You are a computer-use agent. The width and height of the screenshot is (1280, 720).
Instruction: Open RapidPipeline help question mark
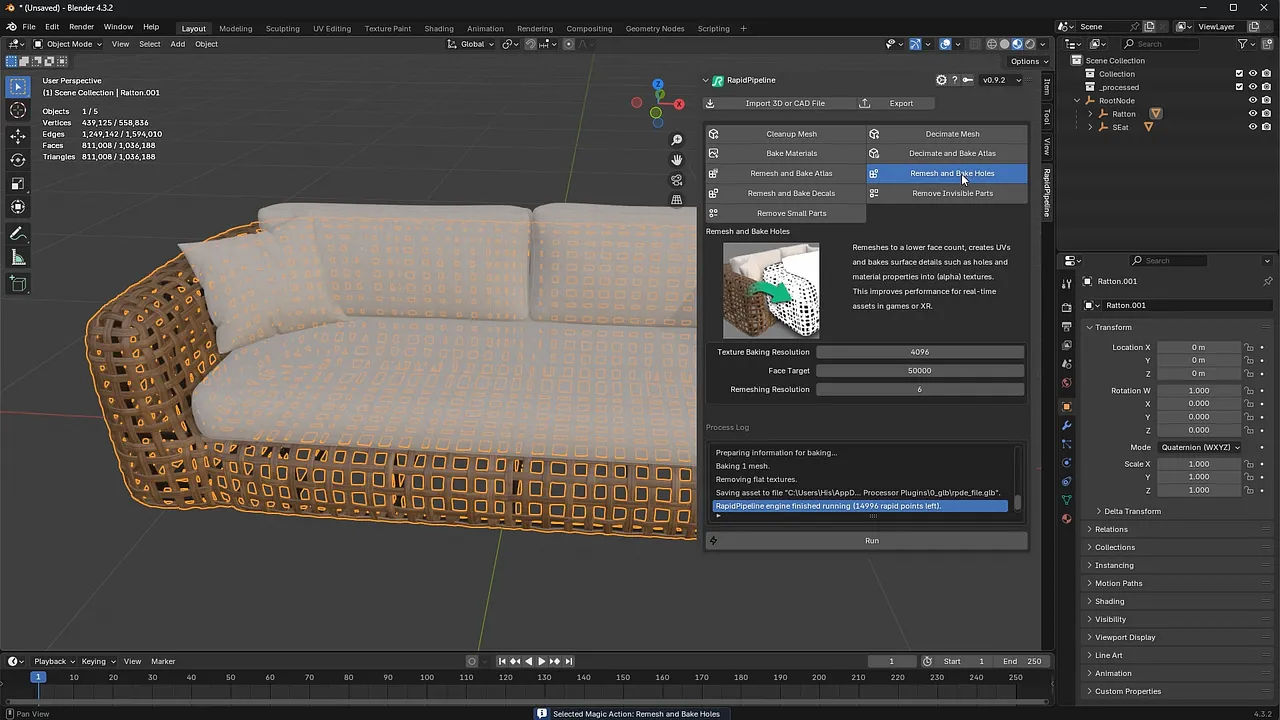coord(954,80)
